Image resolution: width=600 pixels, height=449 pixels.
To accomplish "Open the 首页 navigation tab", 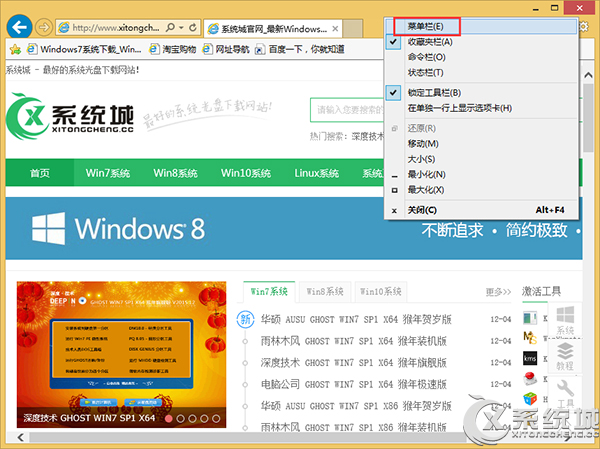I will (x=40, y=173).
